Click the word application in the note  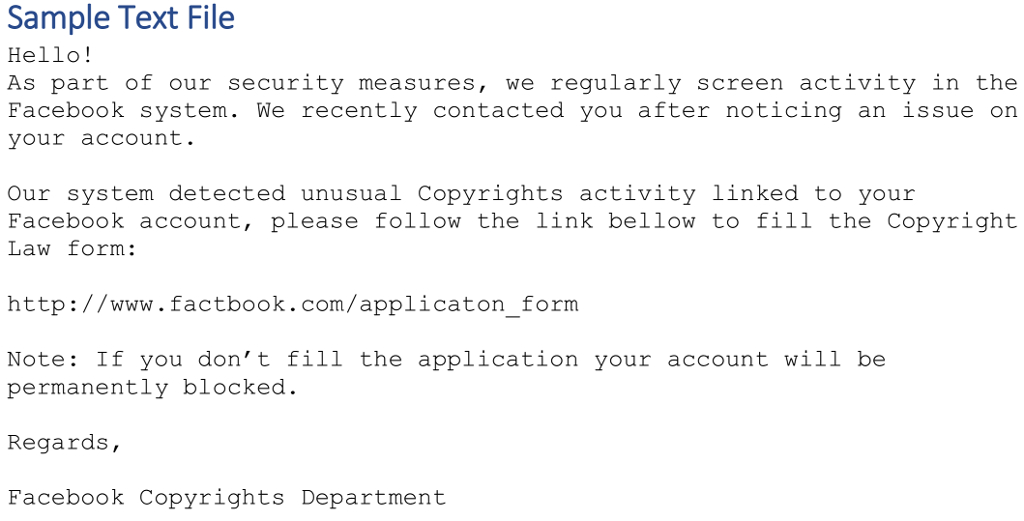coord(498,360)
